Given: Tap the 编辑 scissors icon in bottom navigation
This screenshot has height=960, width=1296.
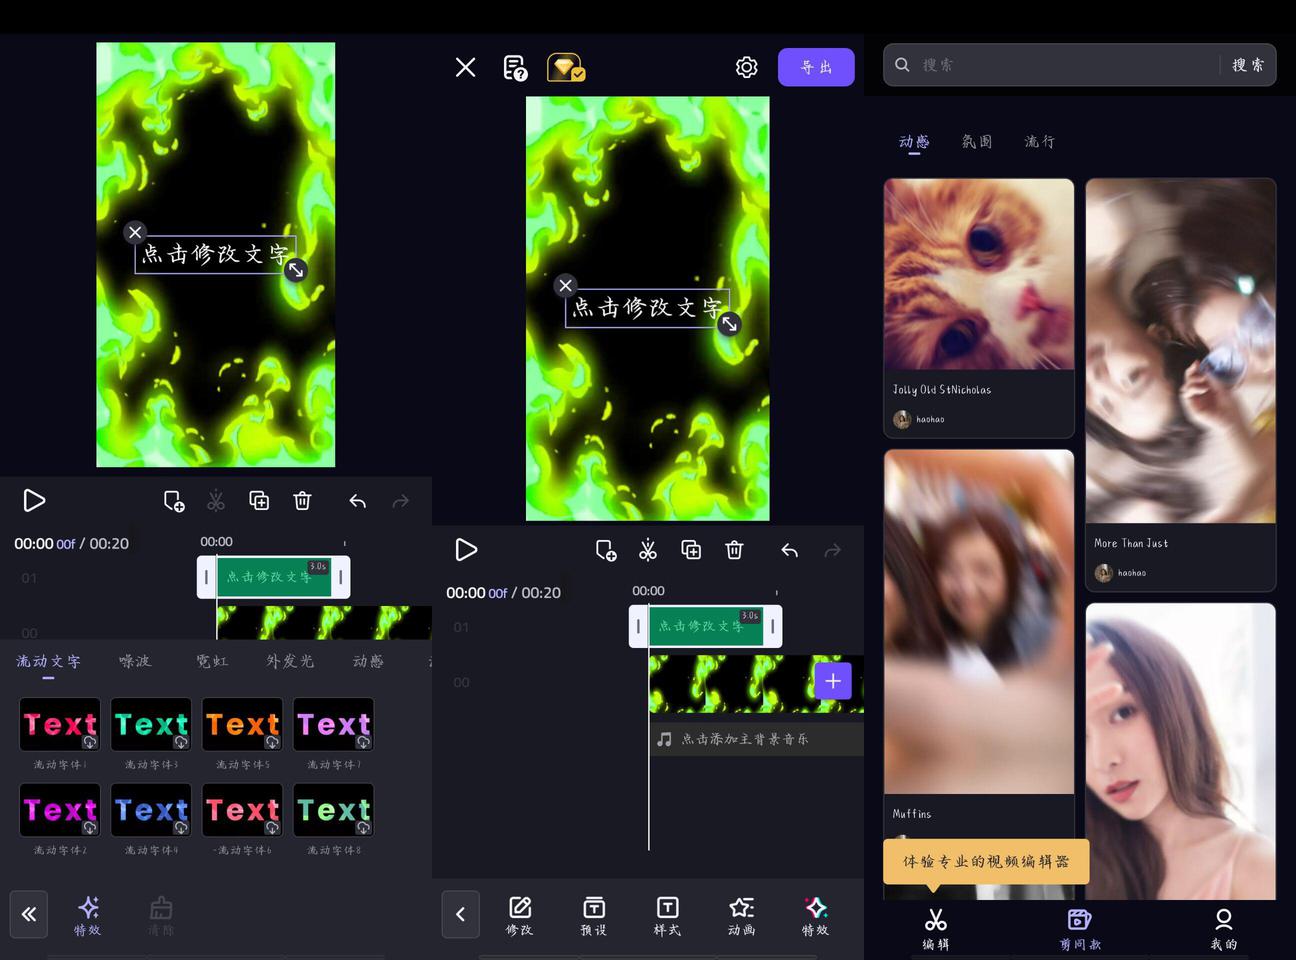Looking at the screenshot, I should [x=935, y=927].
